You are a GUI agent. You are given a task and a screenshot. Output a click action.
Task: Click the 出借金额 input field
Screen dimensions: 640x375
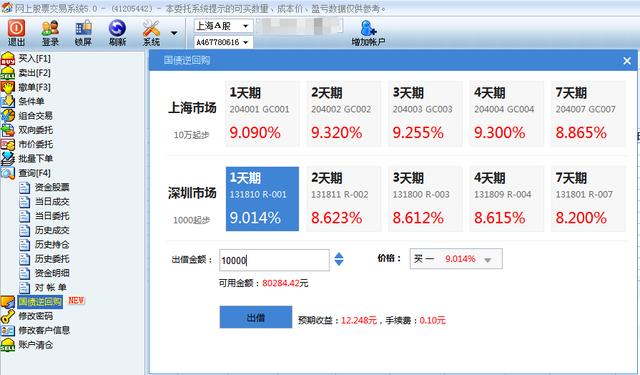click(x=274, y=260)
